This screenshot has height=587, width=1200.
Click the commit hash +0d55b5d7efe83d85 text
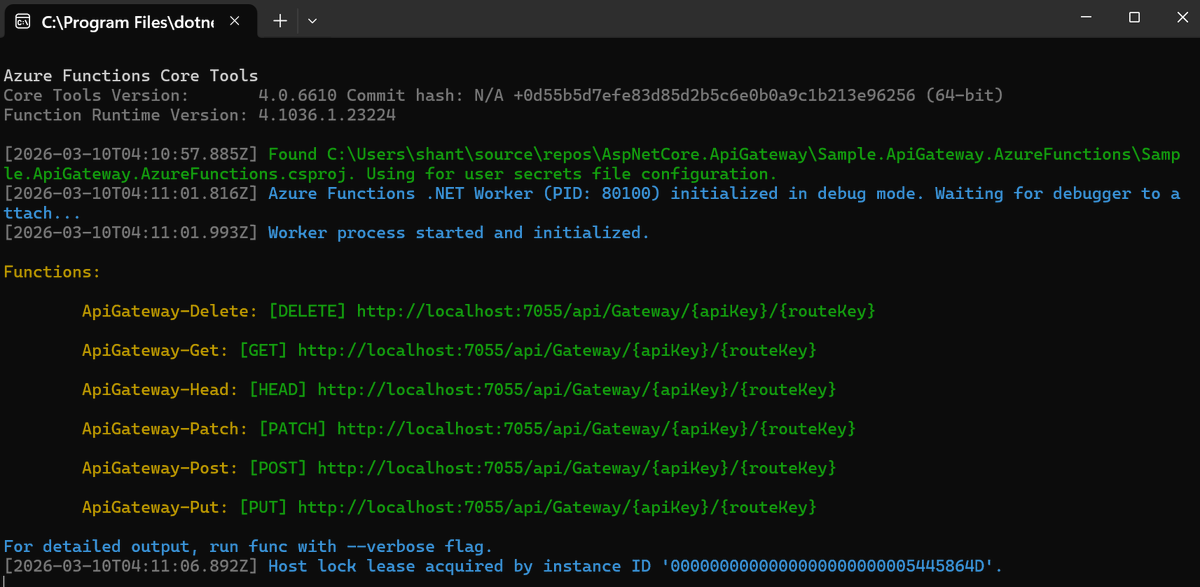[714, 95]
